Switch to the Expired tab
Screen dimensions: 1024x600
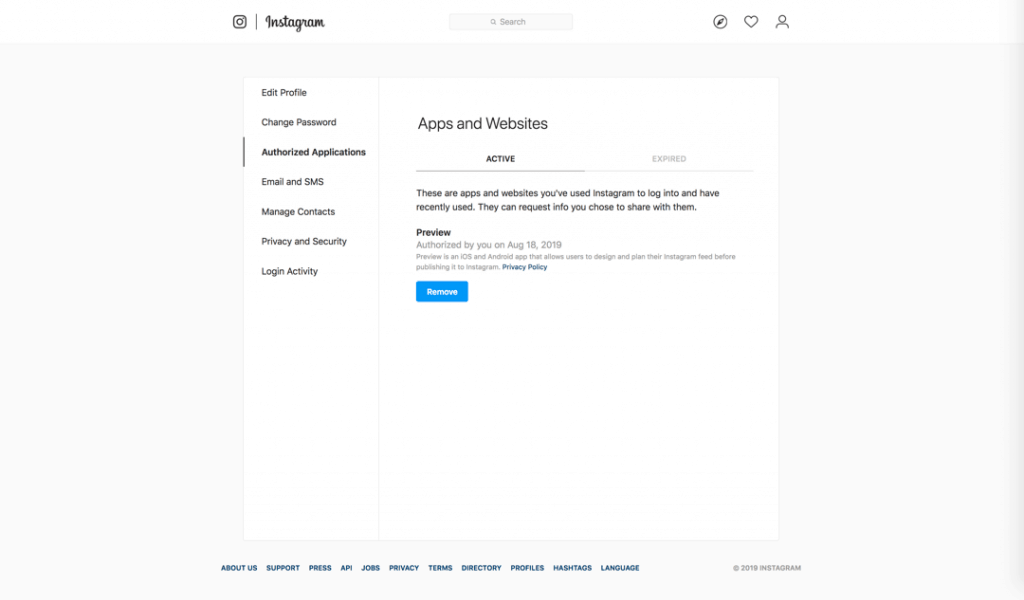(669, 159)
